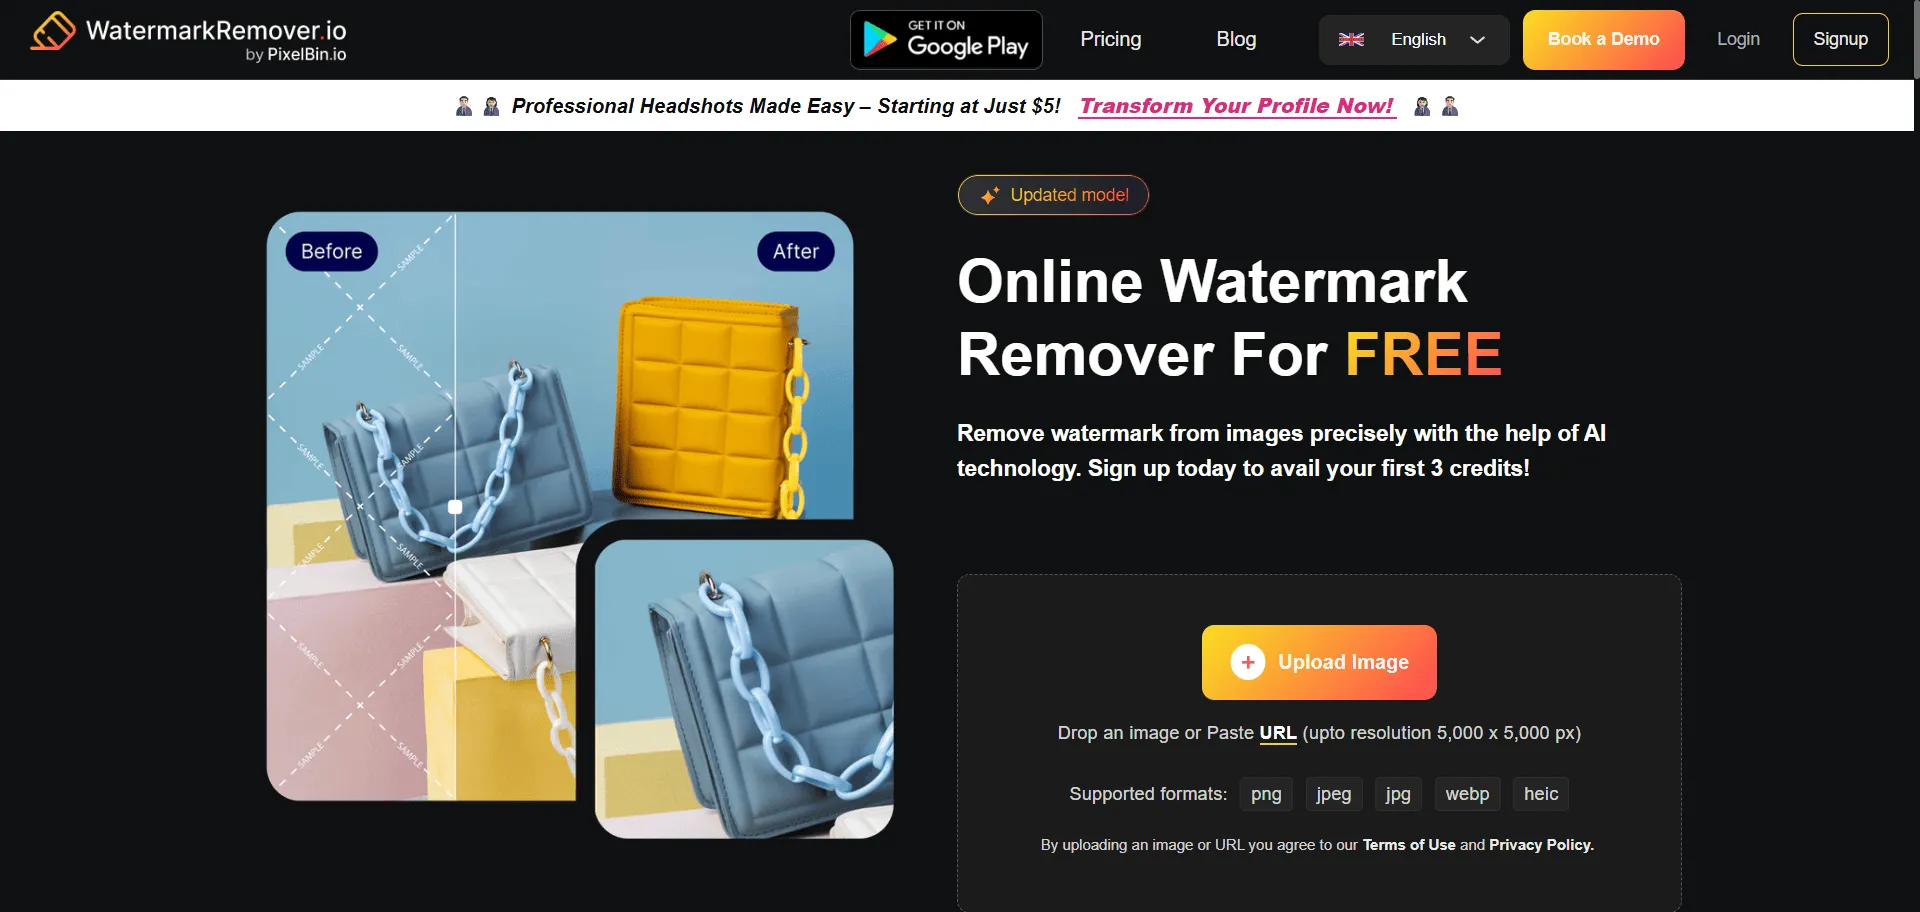This screenshot has height=912, width=1920.
Task: Click the WatermarkRemover.io logo icon
Action: pyautogui.click(x=53, y=31)
